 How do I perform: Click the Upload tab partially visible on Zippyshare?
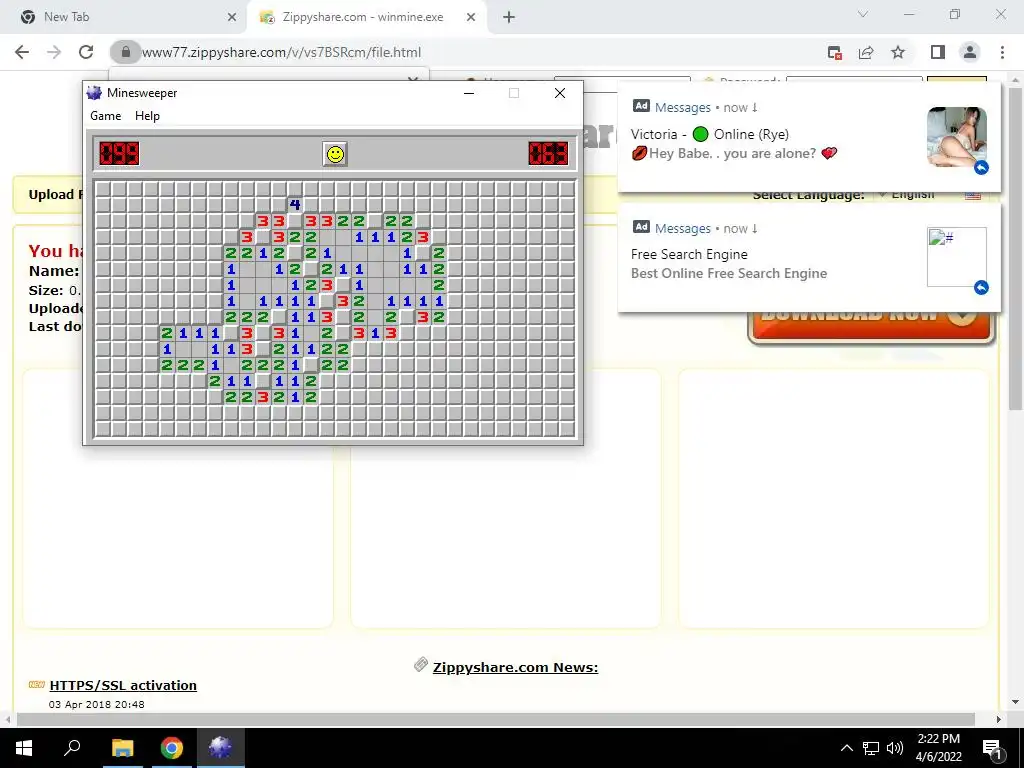(55, 195)
